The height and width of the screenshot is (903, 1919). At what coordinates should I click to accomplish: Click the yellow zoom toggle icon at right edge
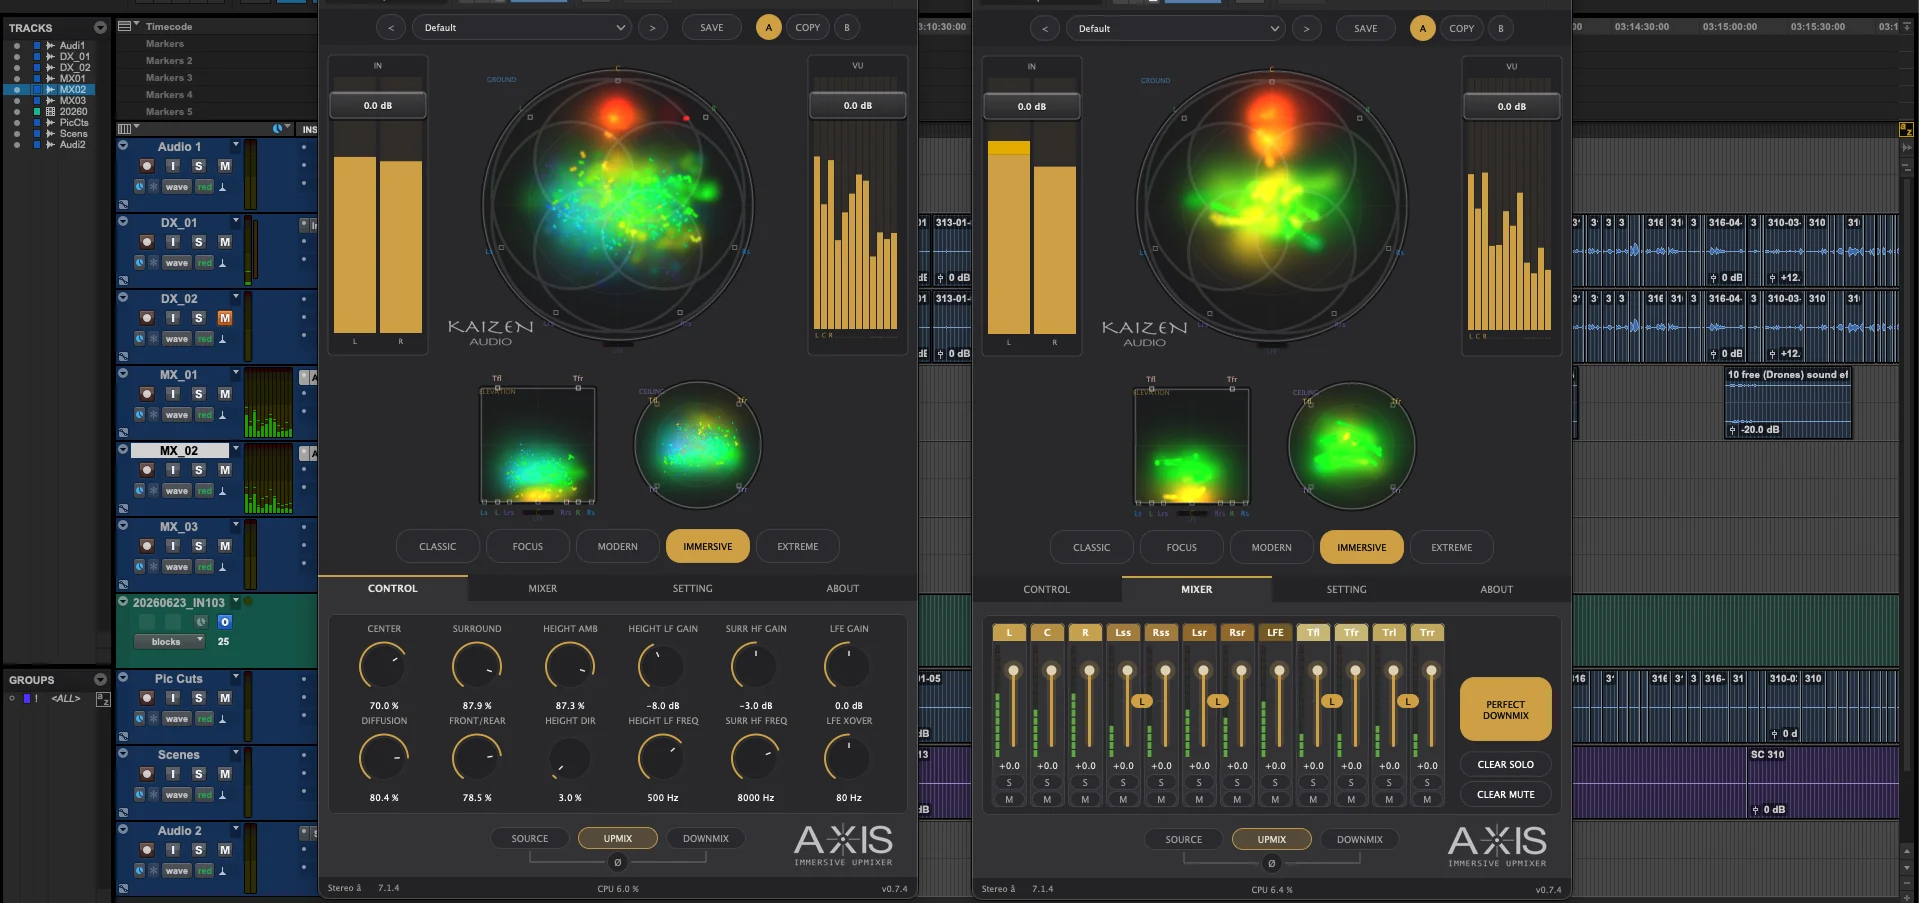pyautogui.click(x=1906, y=129)
